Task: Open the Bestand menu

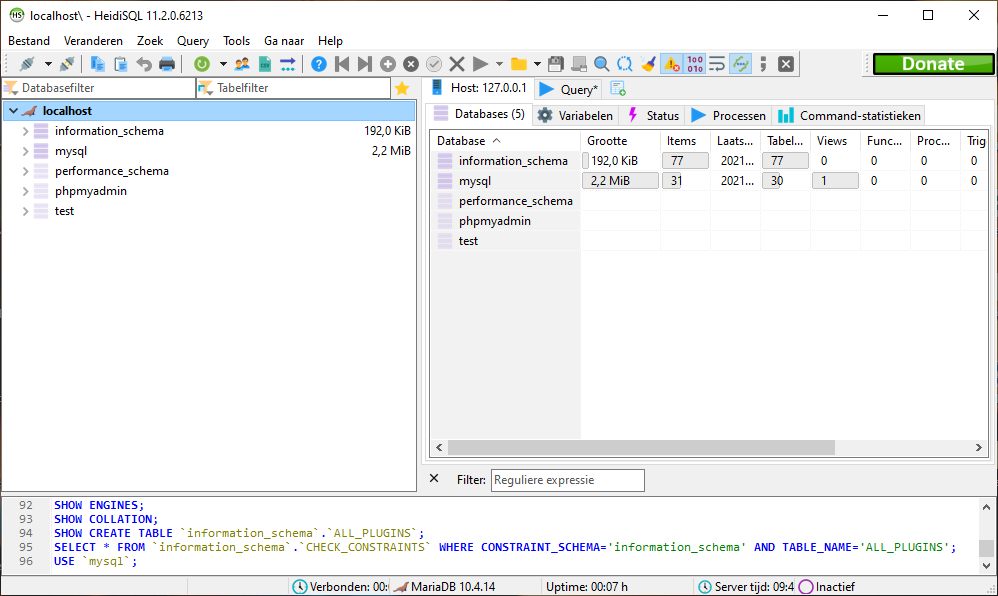Action: pos(29,41)
